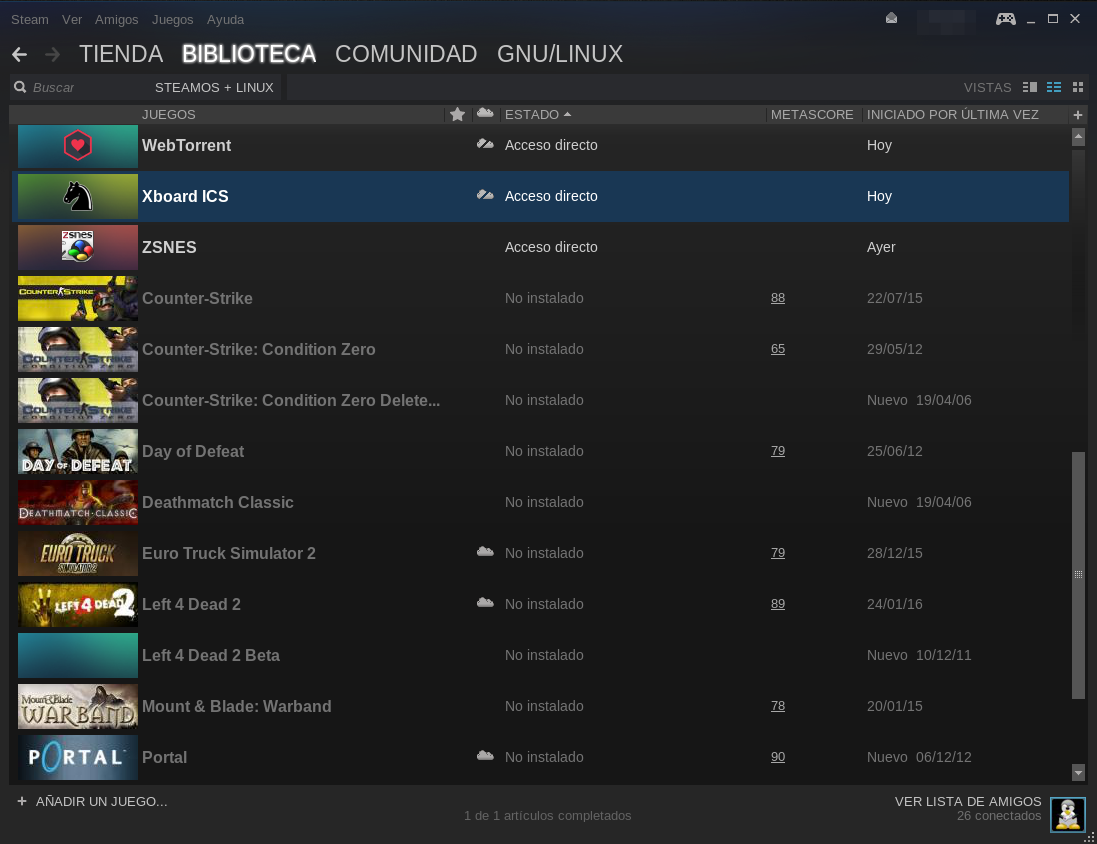Go to the TIENDA tab
This screenshot has height=844, width=1097.
(121, 54)
